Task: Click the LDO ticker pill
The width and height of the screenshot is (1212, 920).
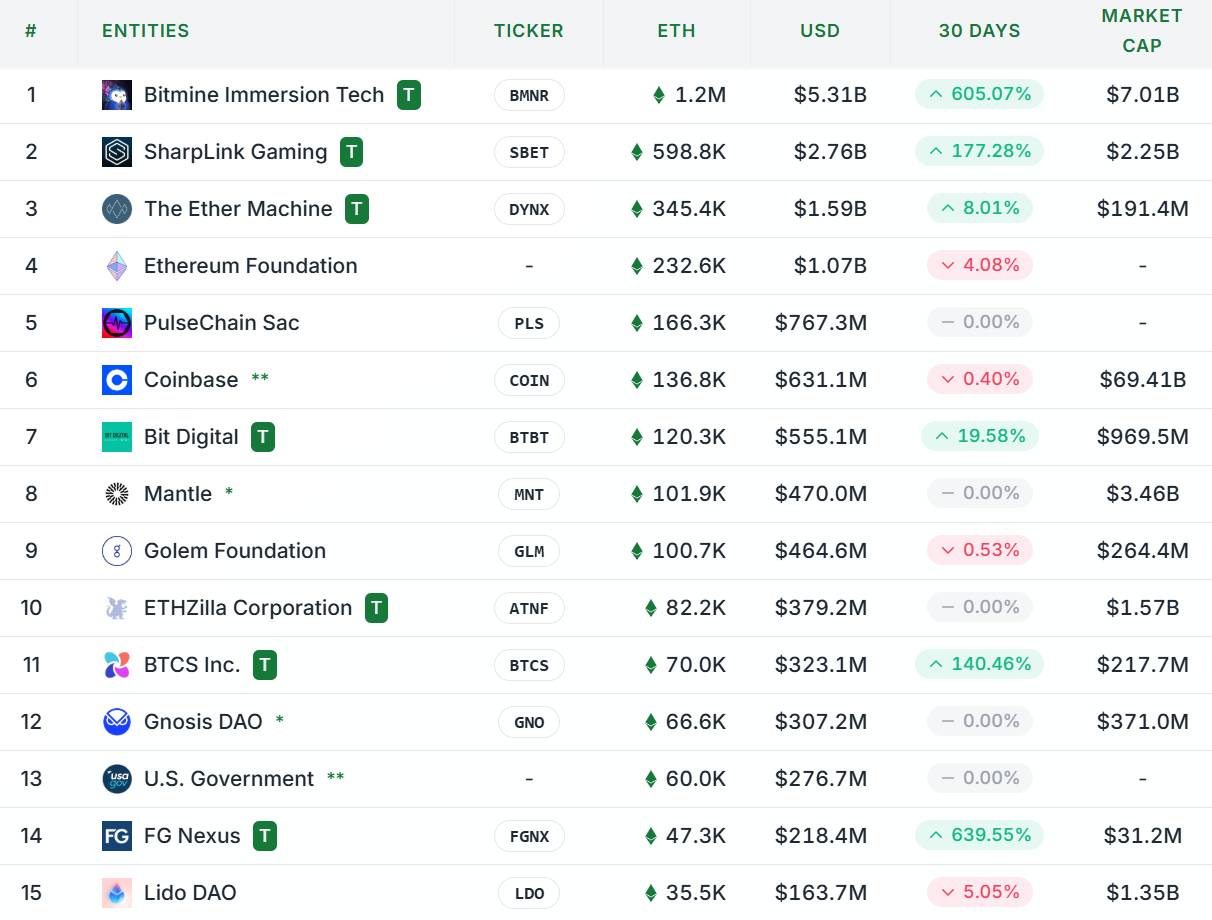Action: [x=529, y=893]
